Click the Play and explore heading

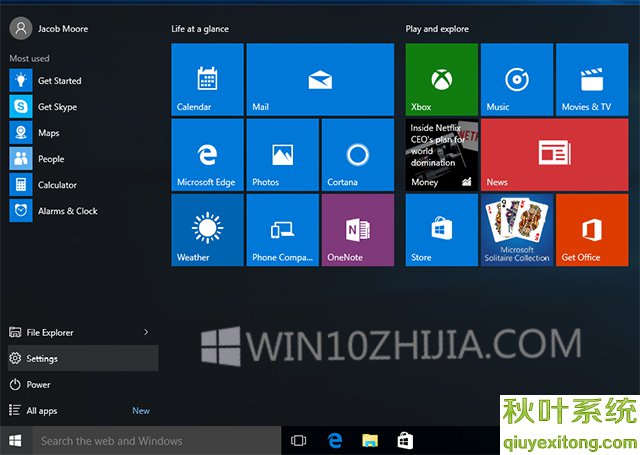tap(437, 29)
